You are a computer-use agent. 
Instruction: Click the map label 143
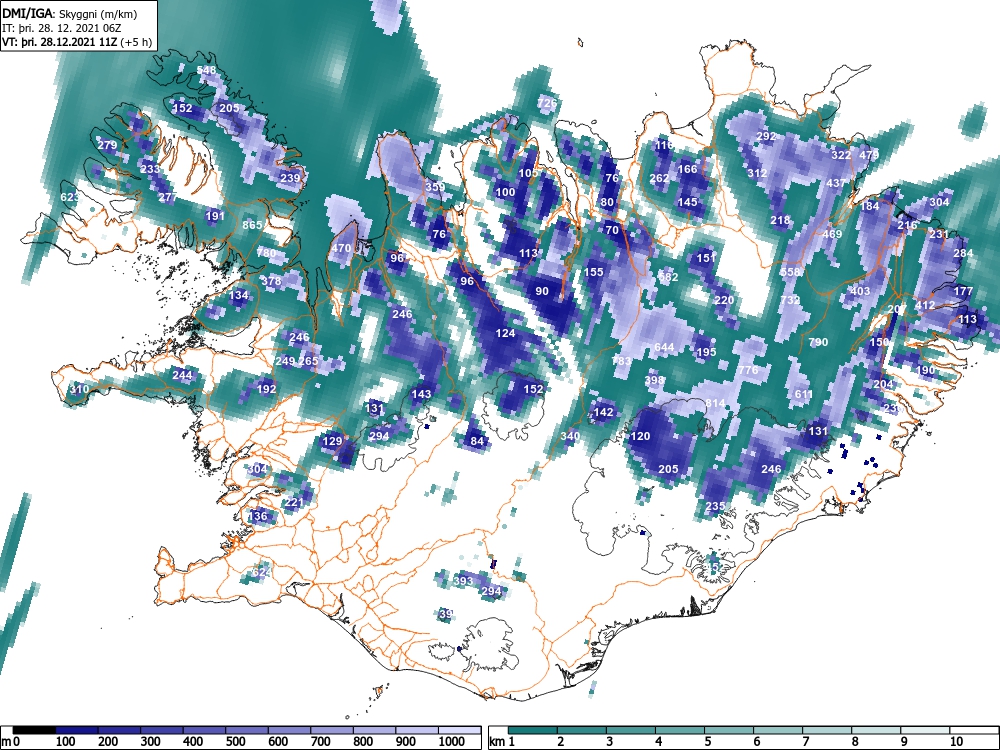tap(422, 394)
